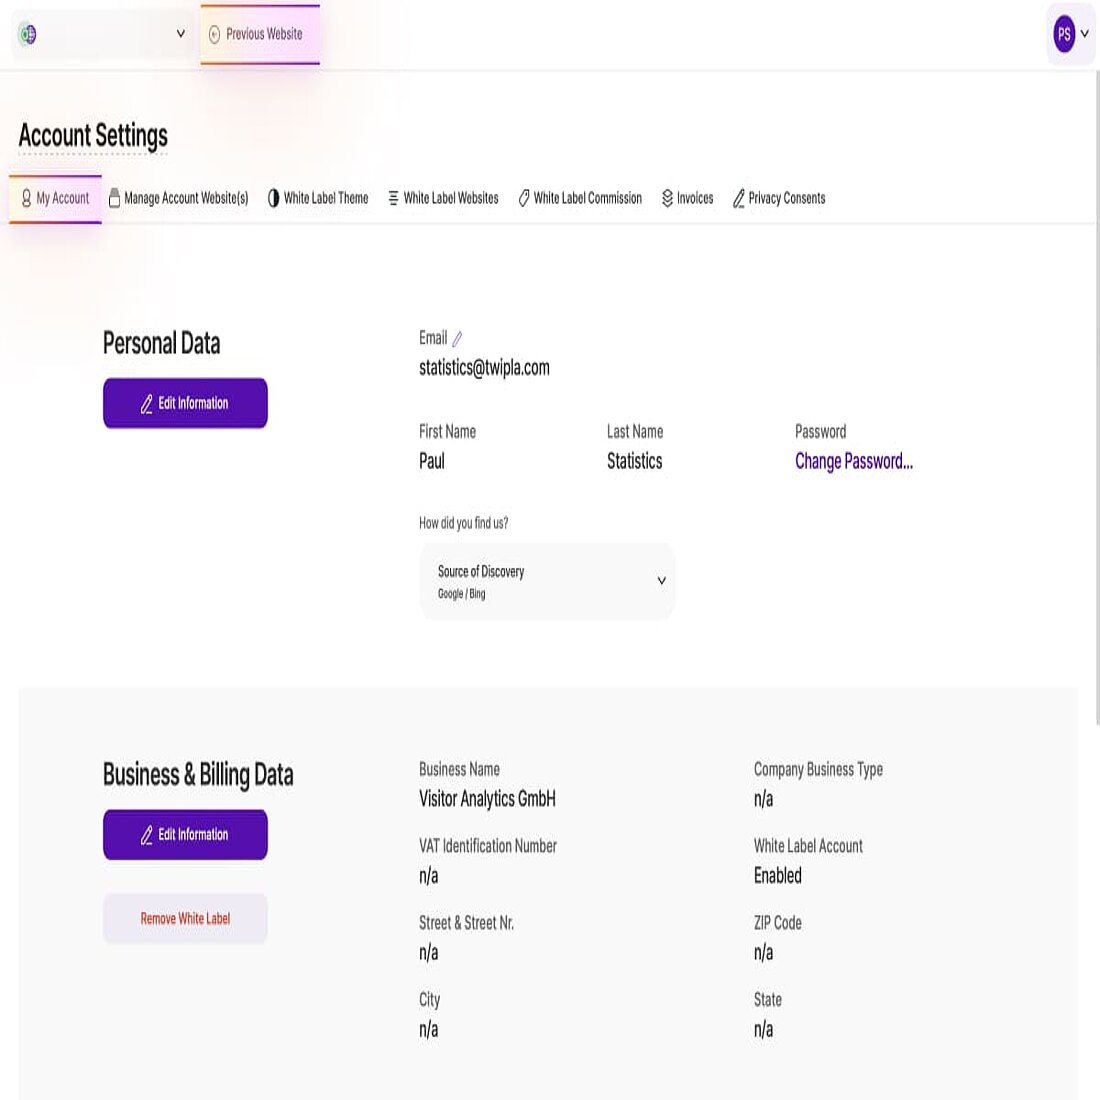The height and width of the screenshot is (1100, 1100).
Task: Click the Account Settings heading
Action: [93, 135]
